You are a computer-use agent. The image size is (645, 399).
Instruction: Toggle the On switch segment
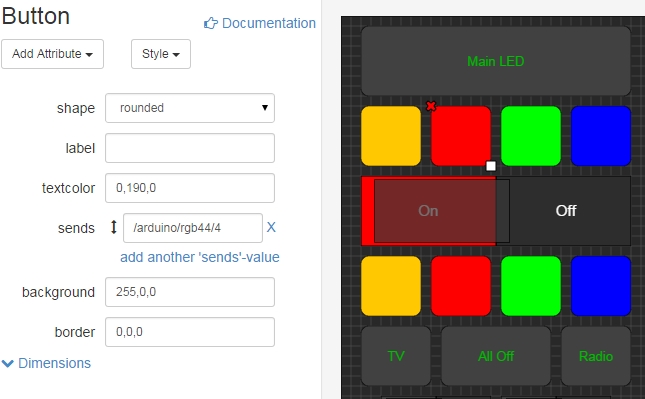click(x=429, y=211)
